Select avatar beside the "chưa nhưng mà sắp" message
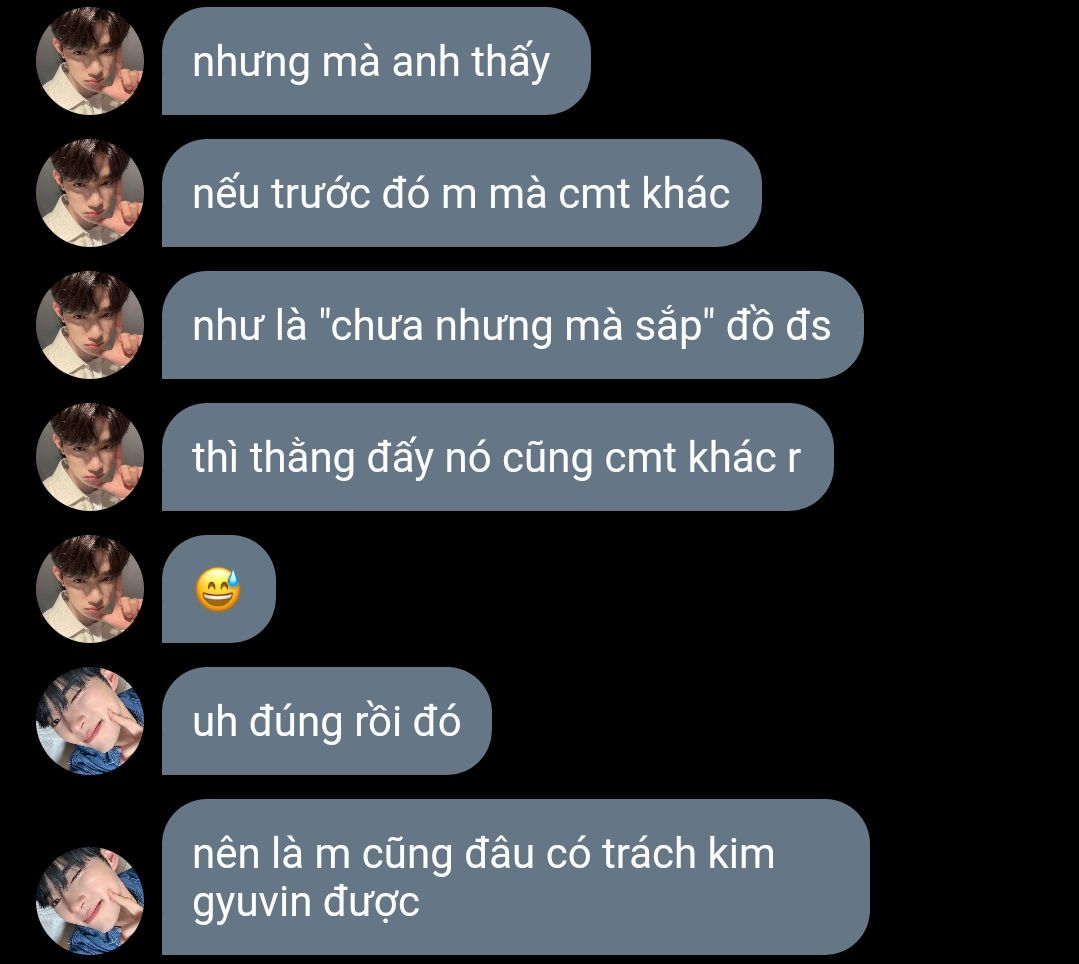 tap(90, 325)
